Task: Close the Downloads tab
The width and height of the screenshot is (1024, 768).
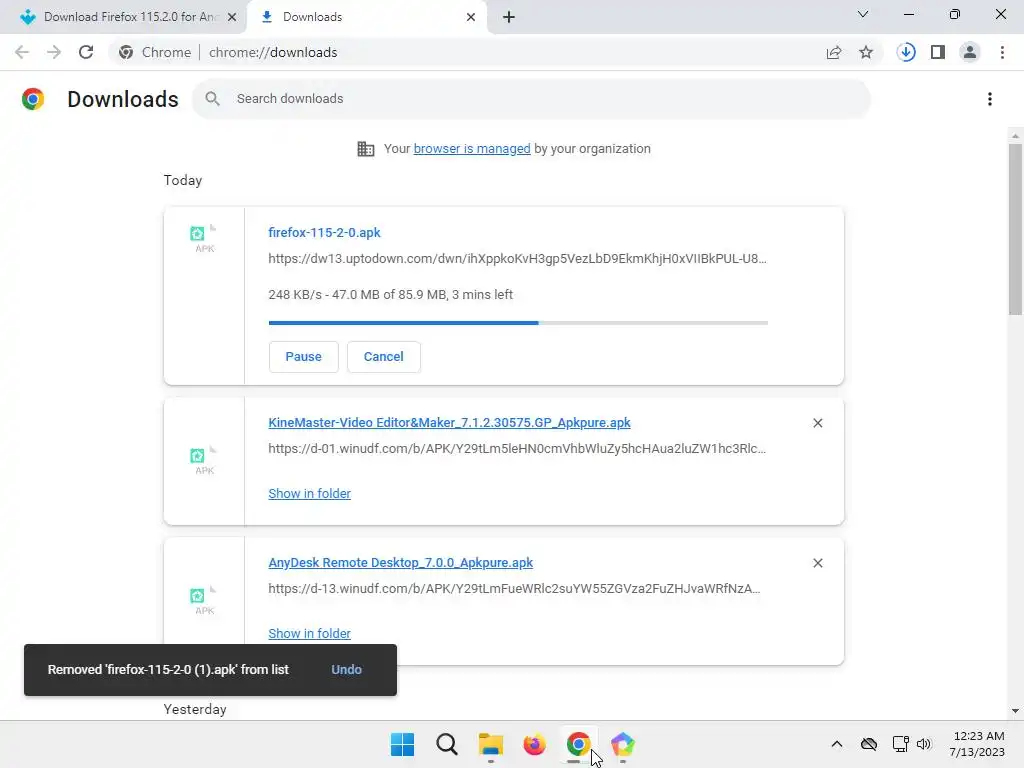Action: pyautogui.click(x=471, y=17)
